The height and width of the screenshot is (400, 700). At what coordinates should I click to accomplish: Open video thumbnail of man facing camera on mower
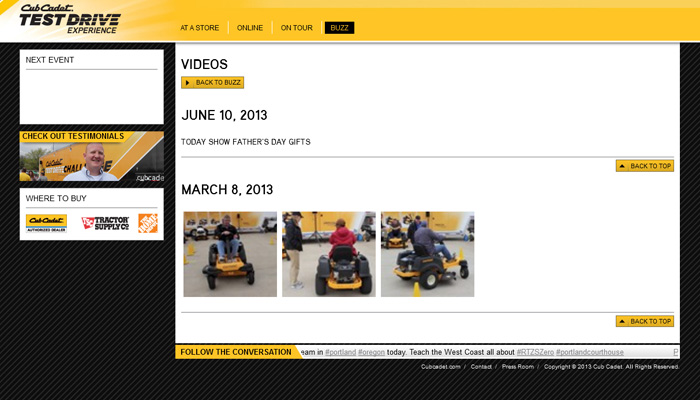click(230, 254)
